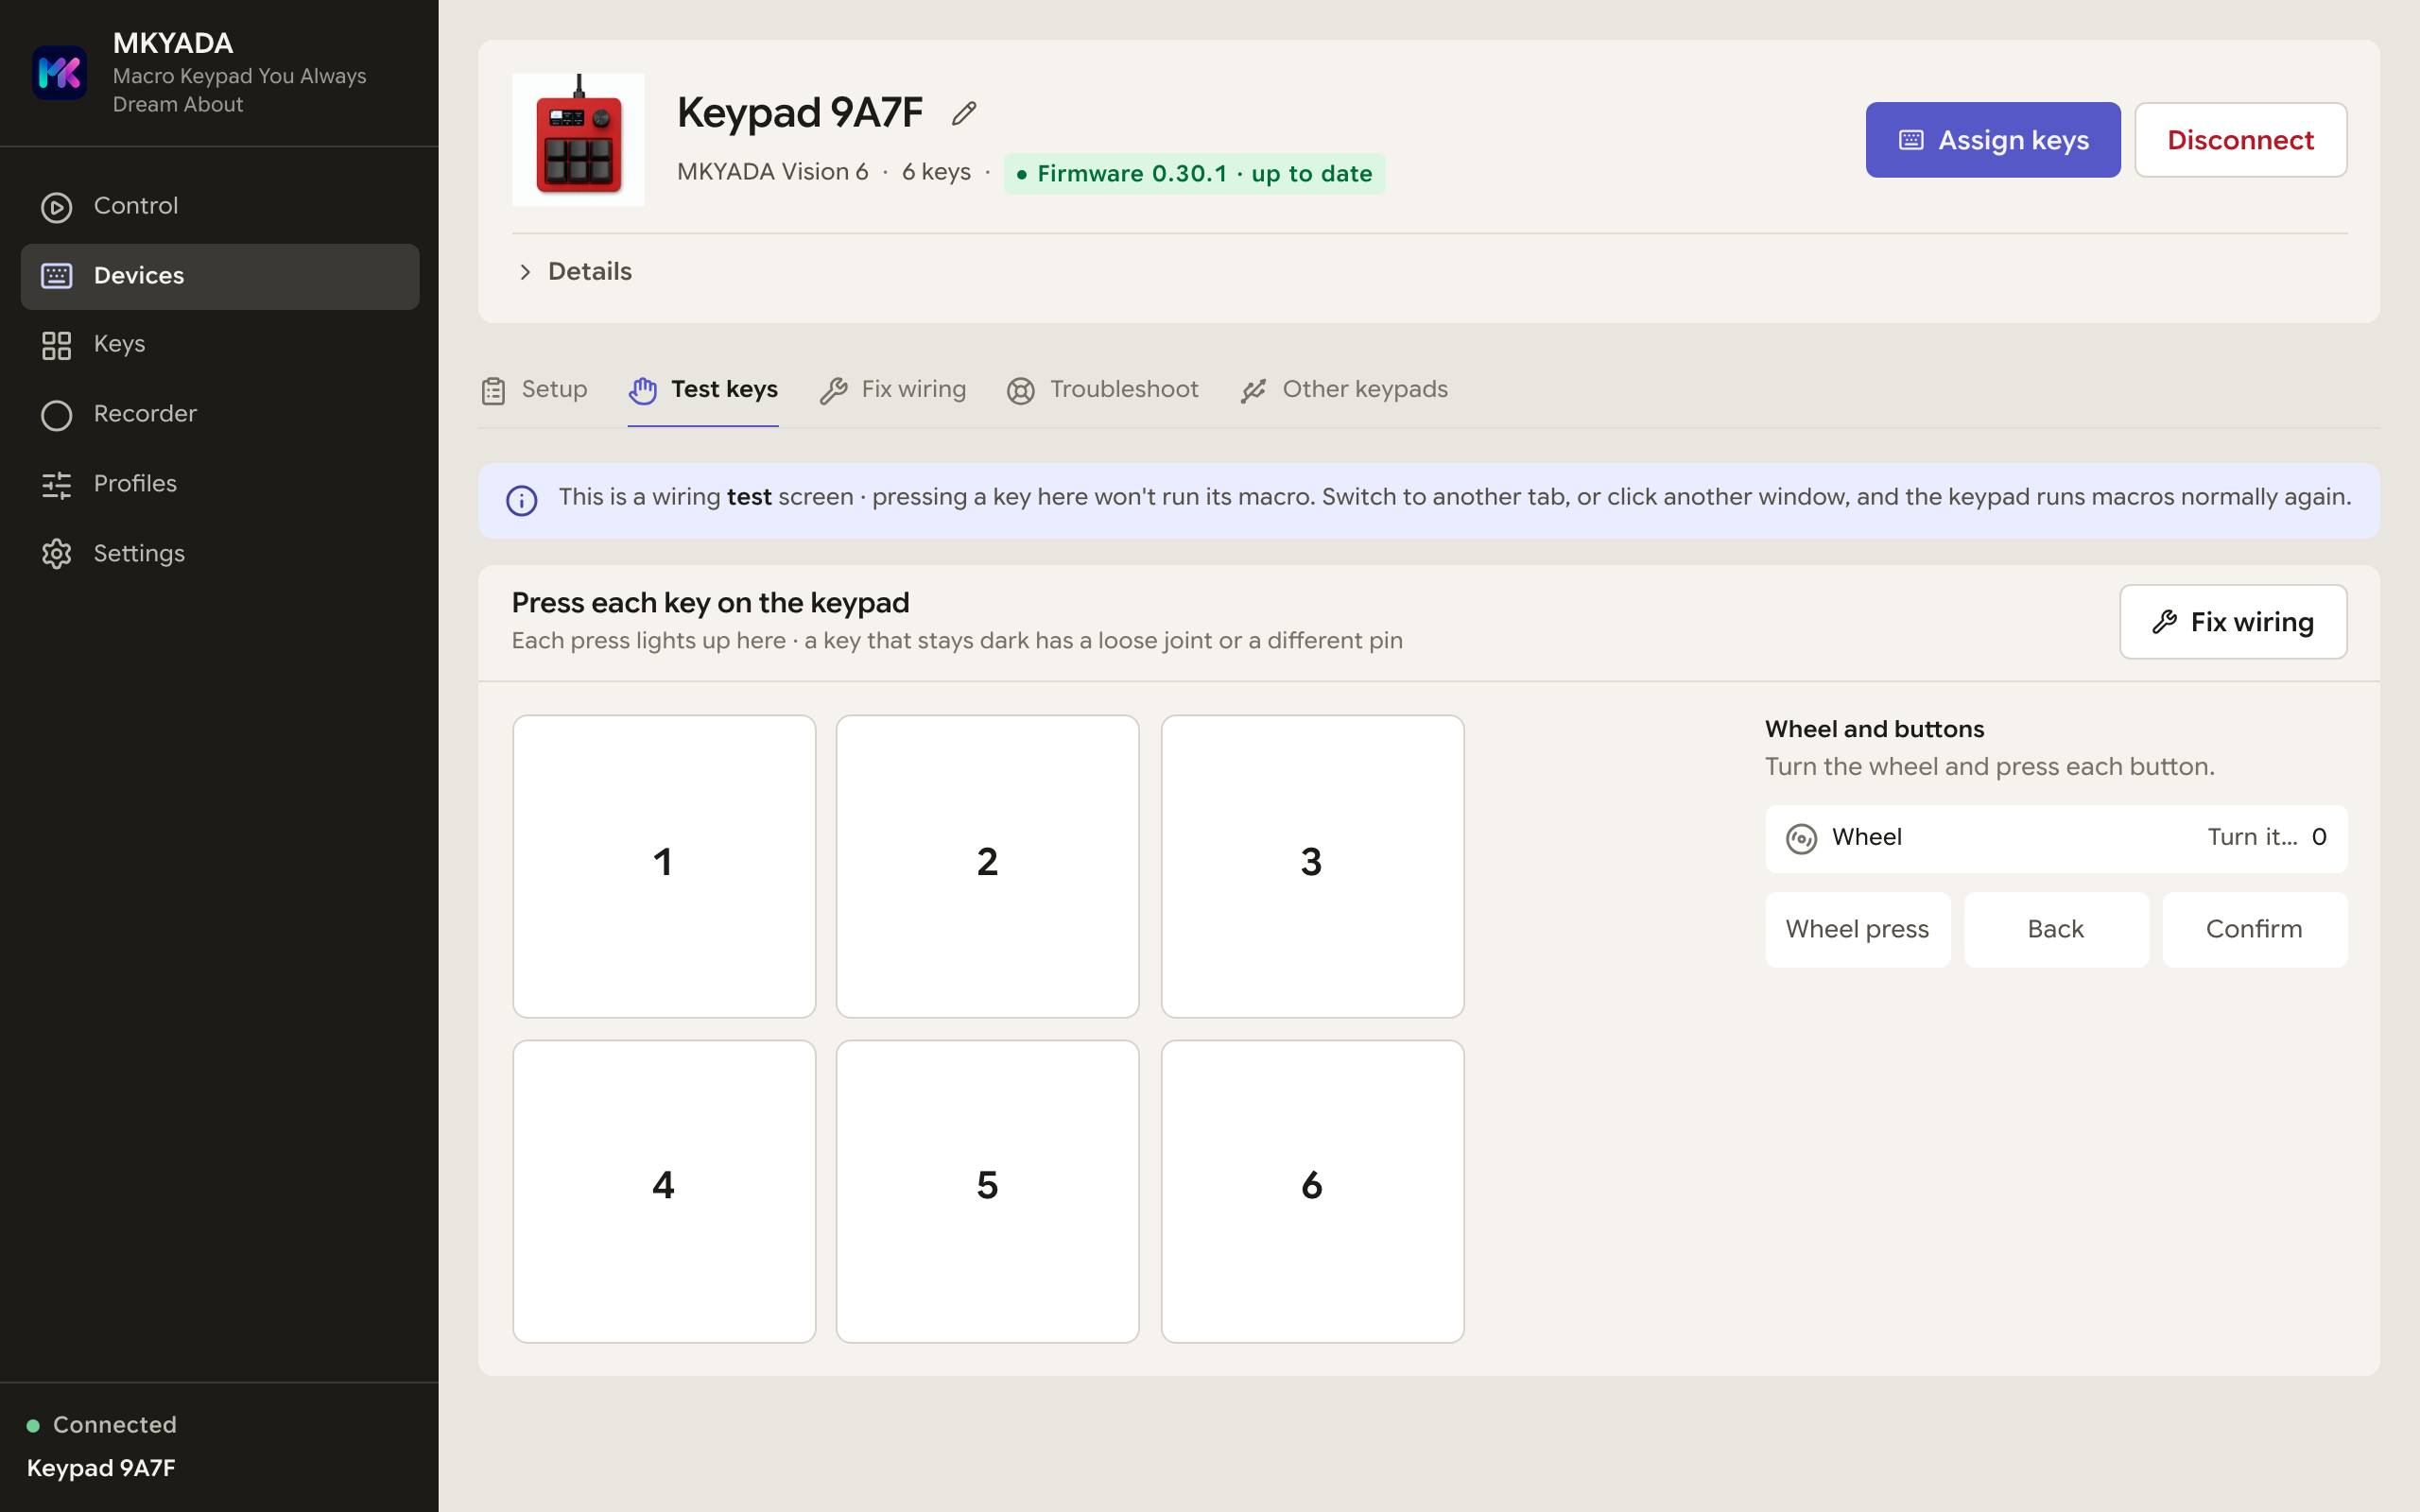Click the Connected status text

tap(114, 1424)
